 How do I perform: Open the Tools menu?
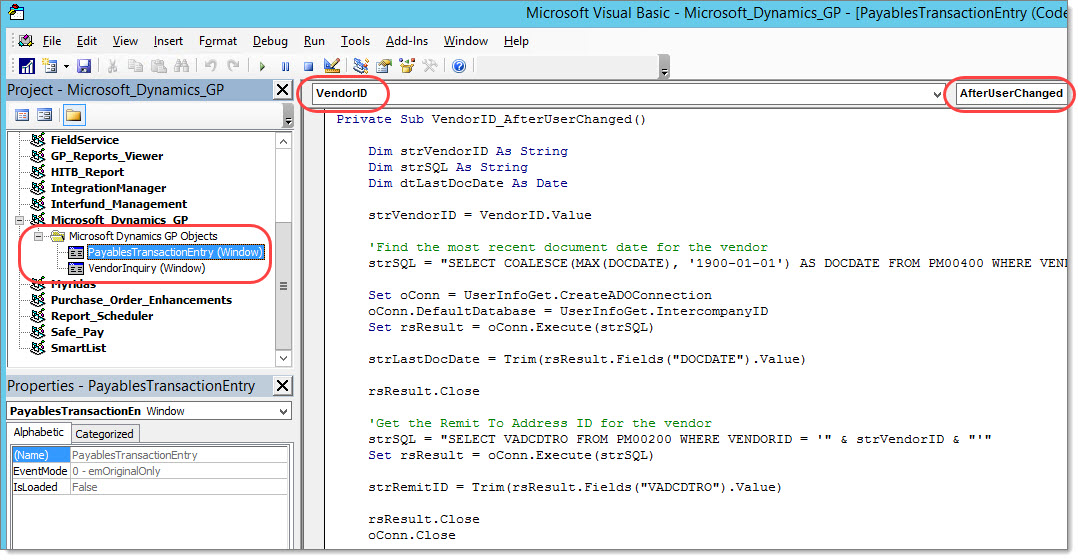[x=355, y=41]
